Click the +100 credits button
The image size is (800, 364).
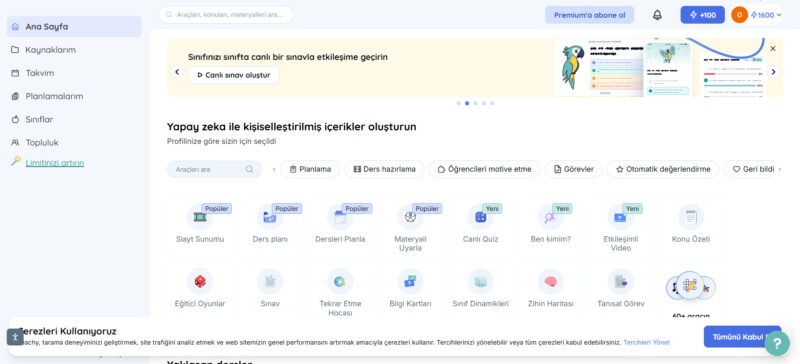(x=703, y=15)
